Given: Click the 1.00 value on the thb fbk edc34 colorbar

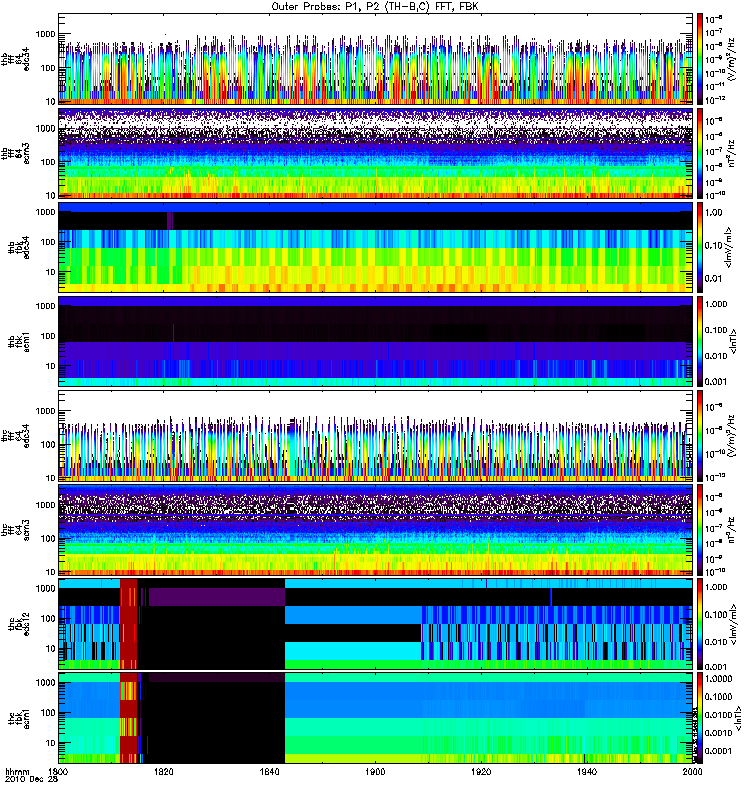Looking at the screenshot, I should pos(714,213).
